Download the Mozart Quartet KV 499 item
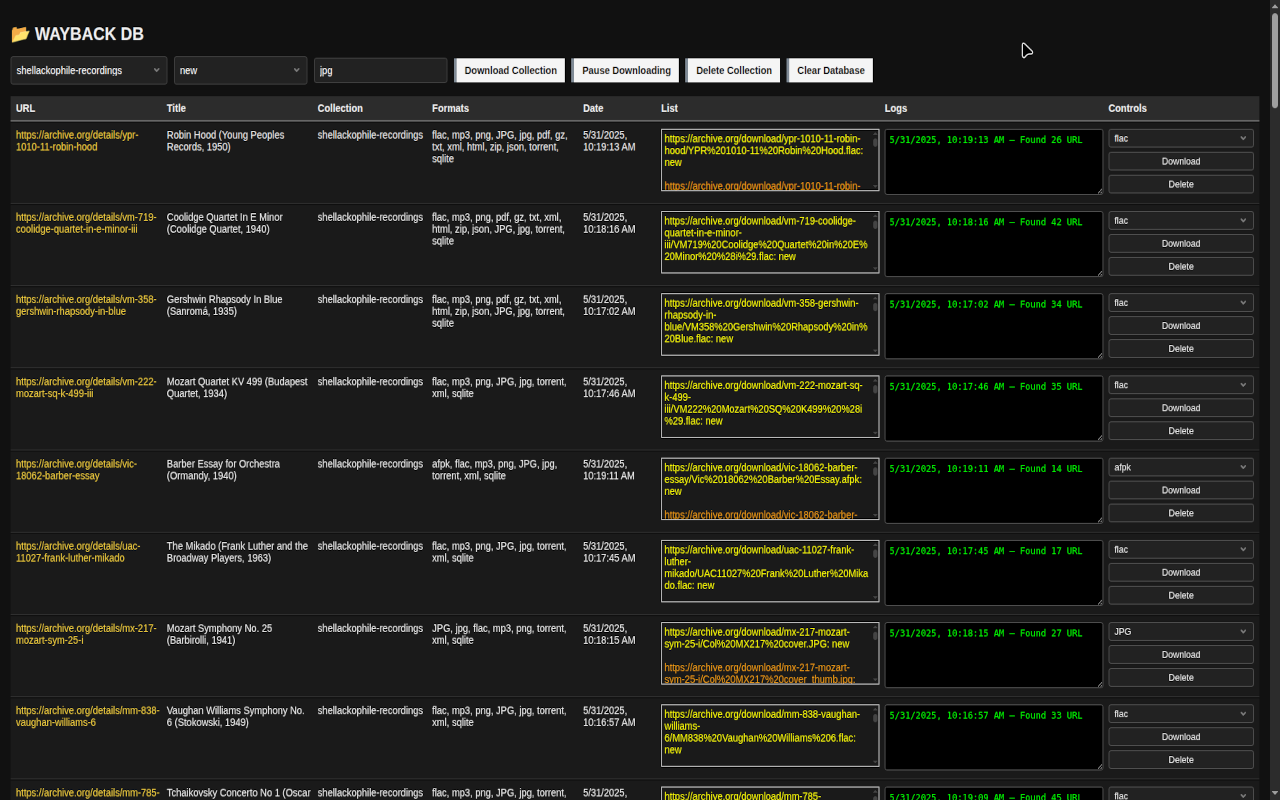Viewport: 1280px width, 800px height. pyautogui.click(x=1181, y=407)
